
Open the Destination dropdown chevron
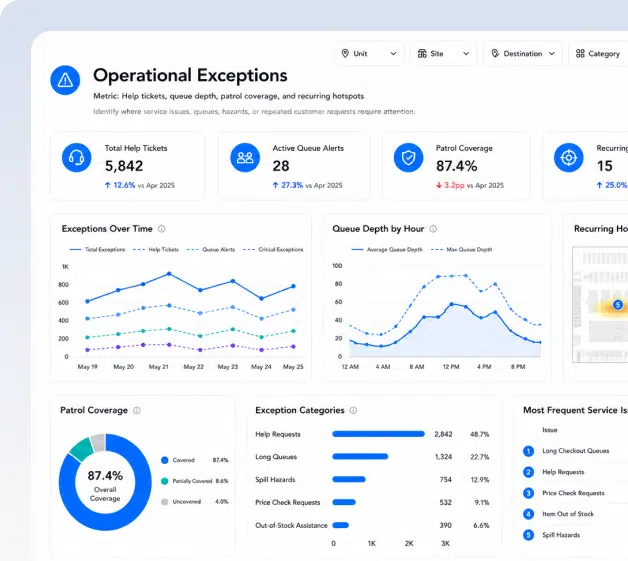click(x=552, y=53)
